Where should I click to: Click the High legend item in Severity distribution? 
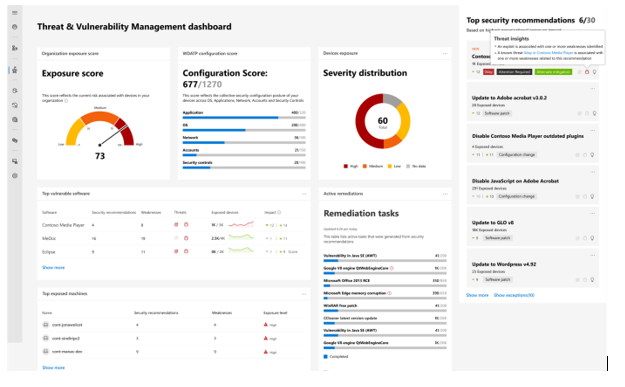point(351,166)
